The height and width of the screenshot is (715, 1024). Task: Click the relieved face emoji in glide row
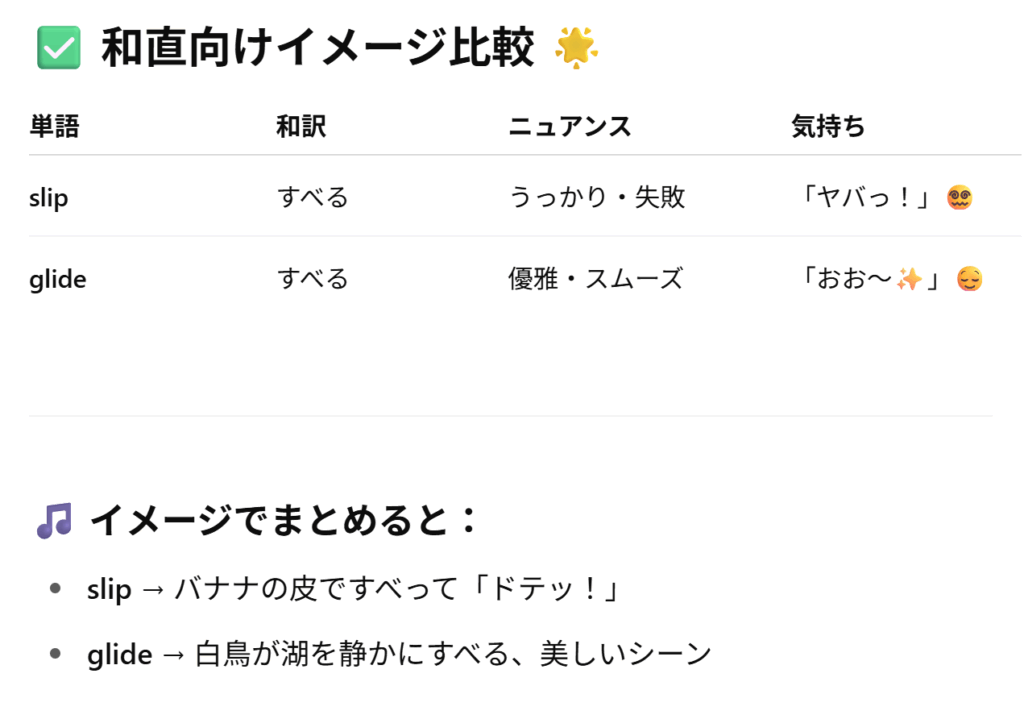[969, 279]
